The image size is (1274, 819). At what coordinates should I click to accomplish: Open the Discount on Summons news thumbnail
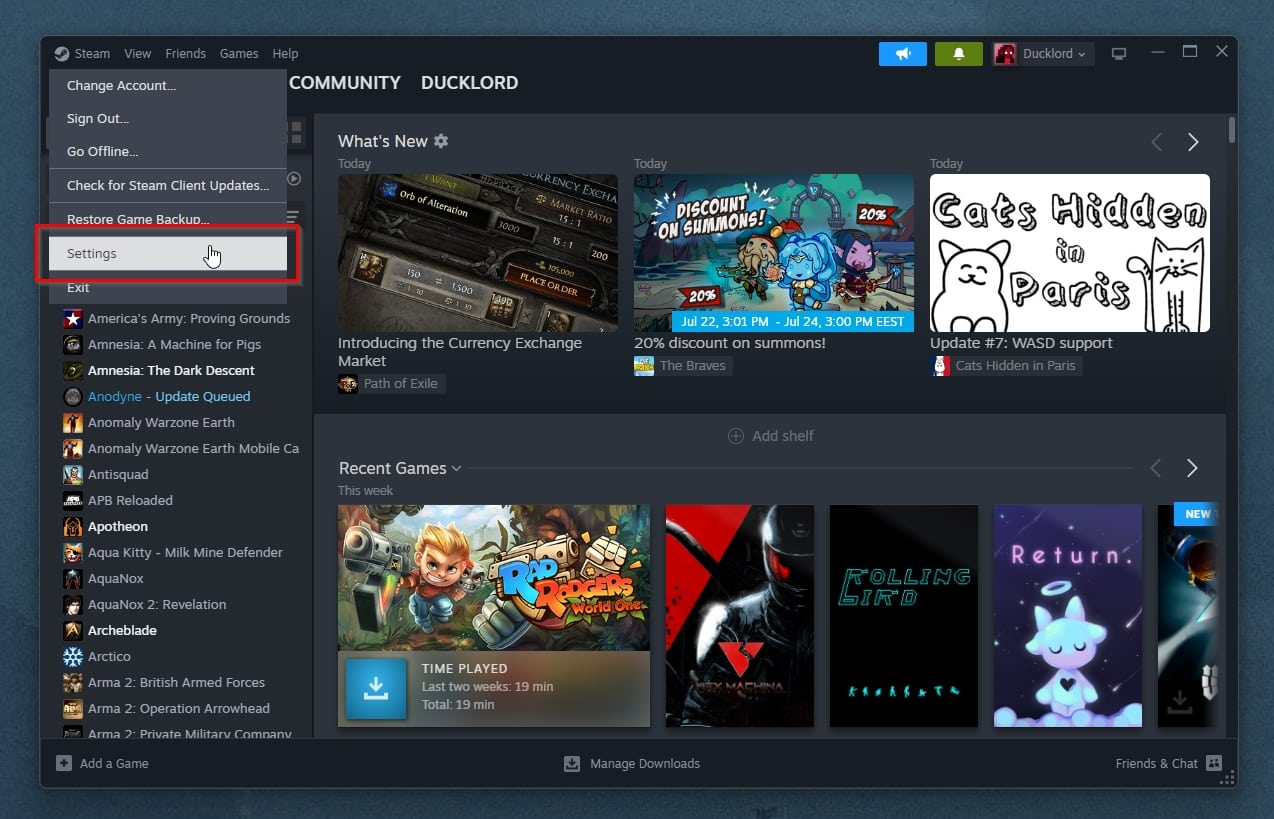(774, 253)
